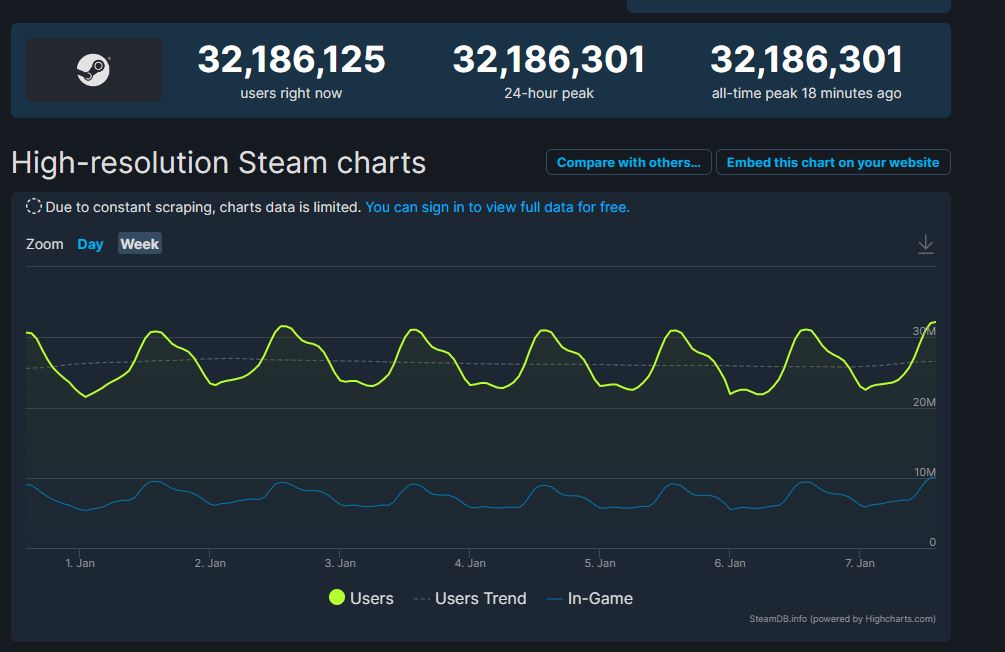Click the 4. Jan marker on the x-axis
The width and height of the screenshot is (1005, 652).
(x=470, y=563)
